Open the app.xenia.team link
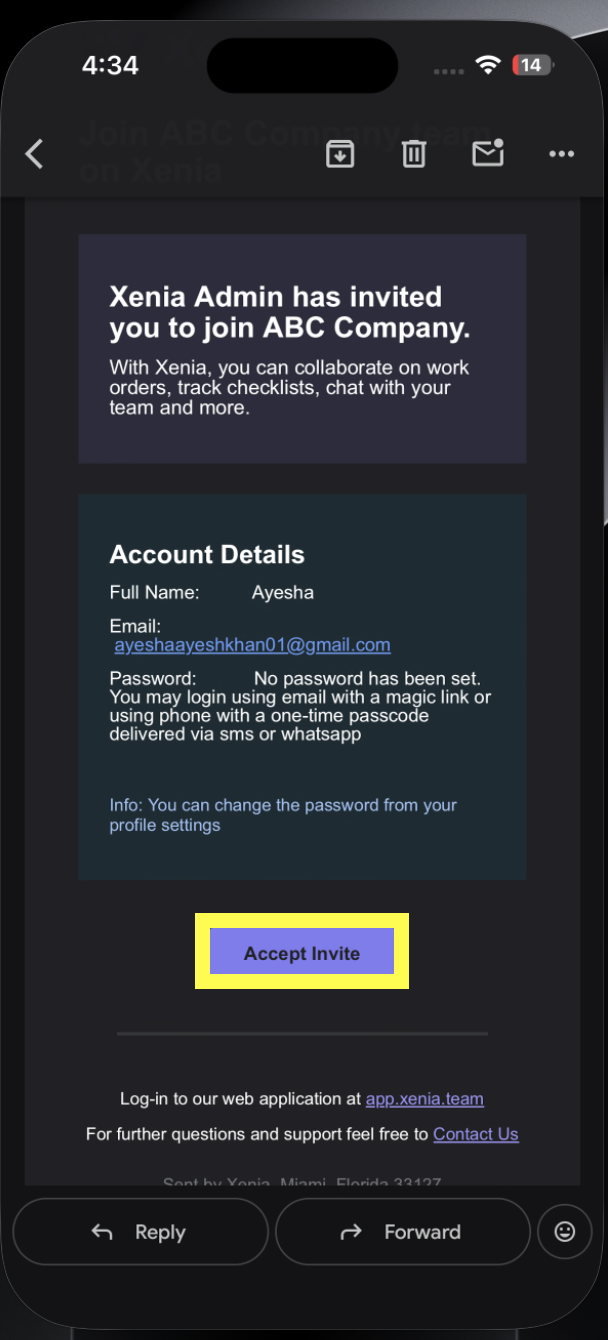 (x=425, y=1098)
